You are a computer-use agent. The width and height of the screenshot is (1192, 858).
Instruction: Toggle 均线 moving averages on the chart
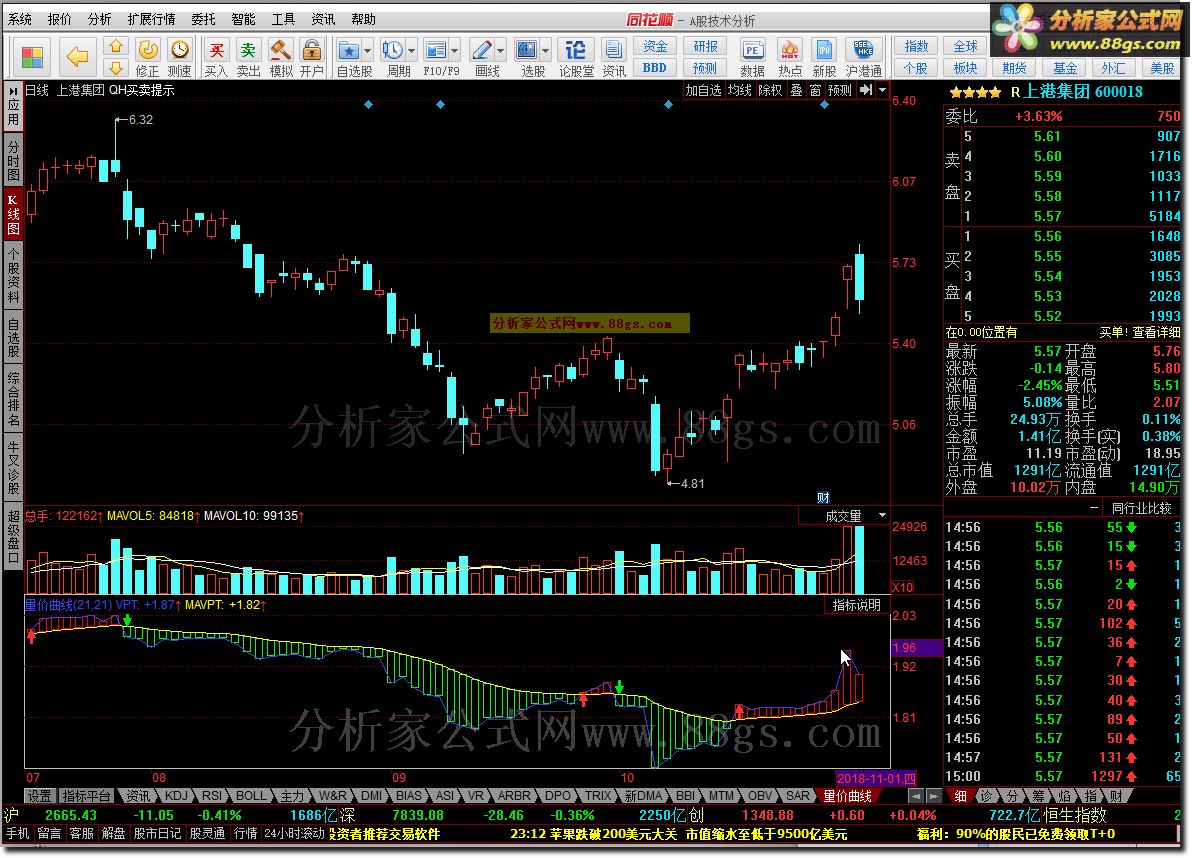(739, 90)
